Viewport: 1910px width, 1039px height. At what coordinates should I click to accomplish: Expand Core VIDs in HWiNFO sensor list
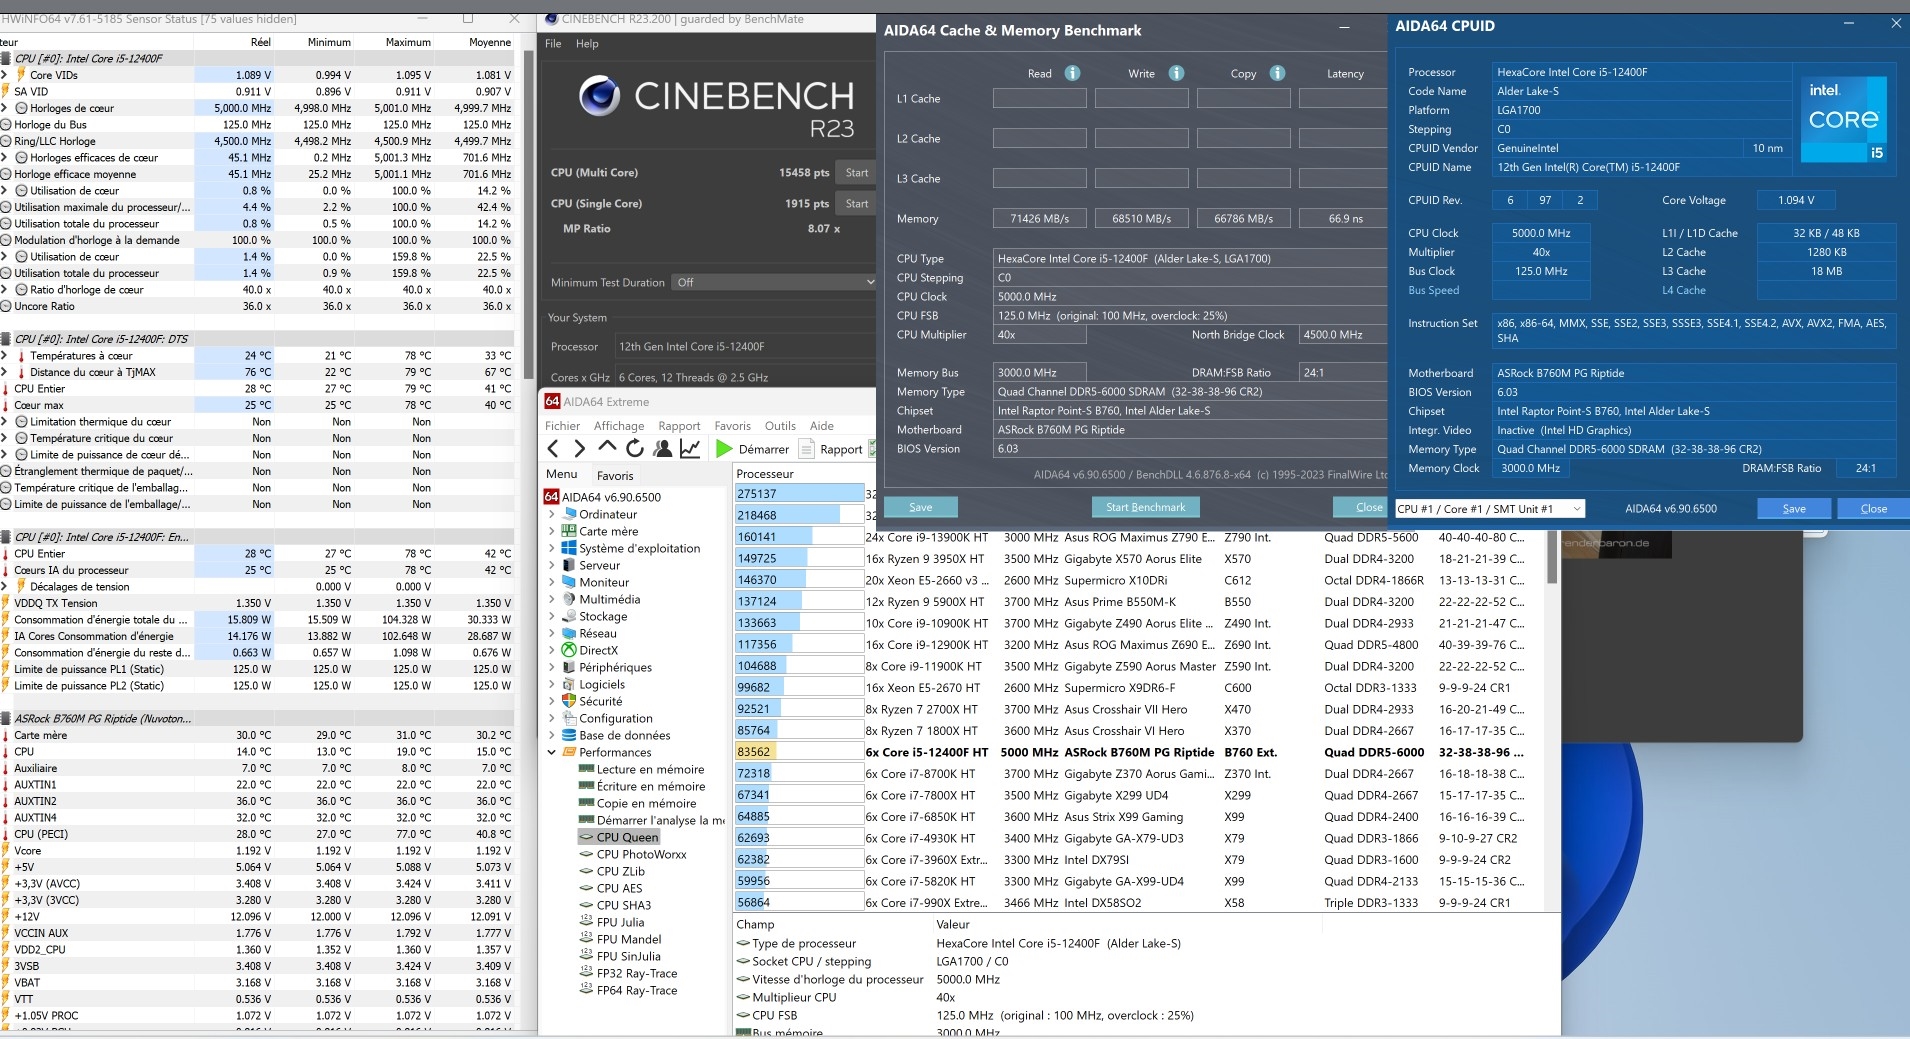5,75
